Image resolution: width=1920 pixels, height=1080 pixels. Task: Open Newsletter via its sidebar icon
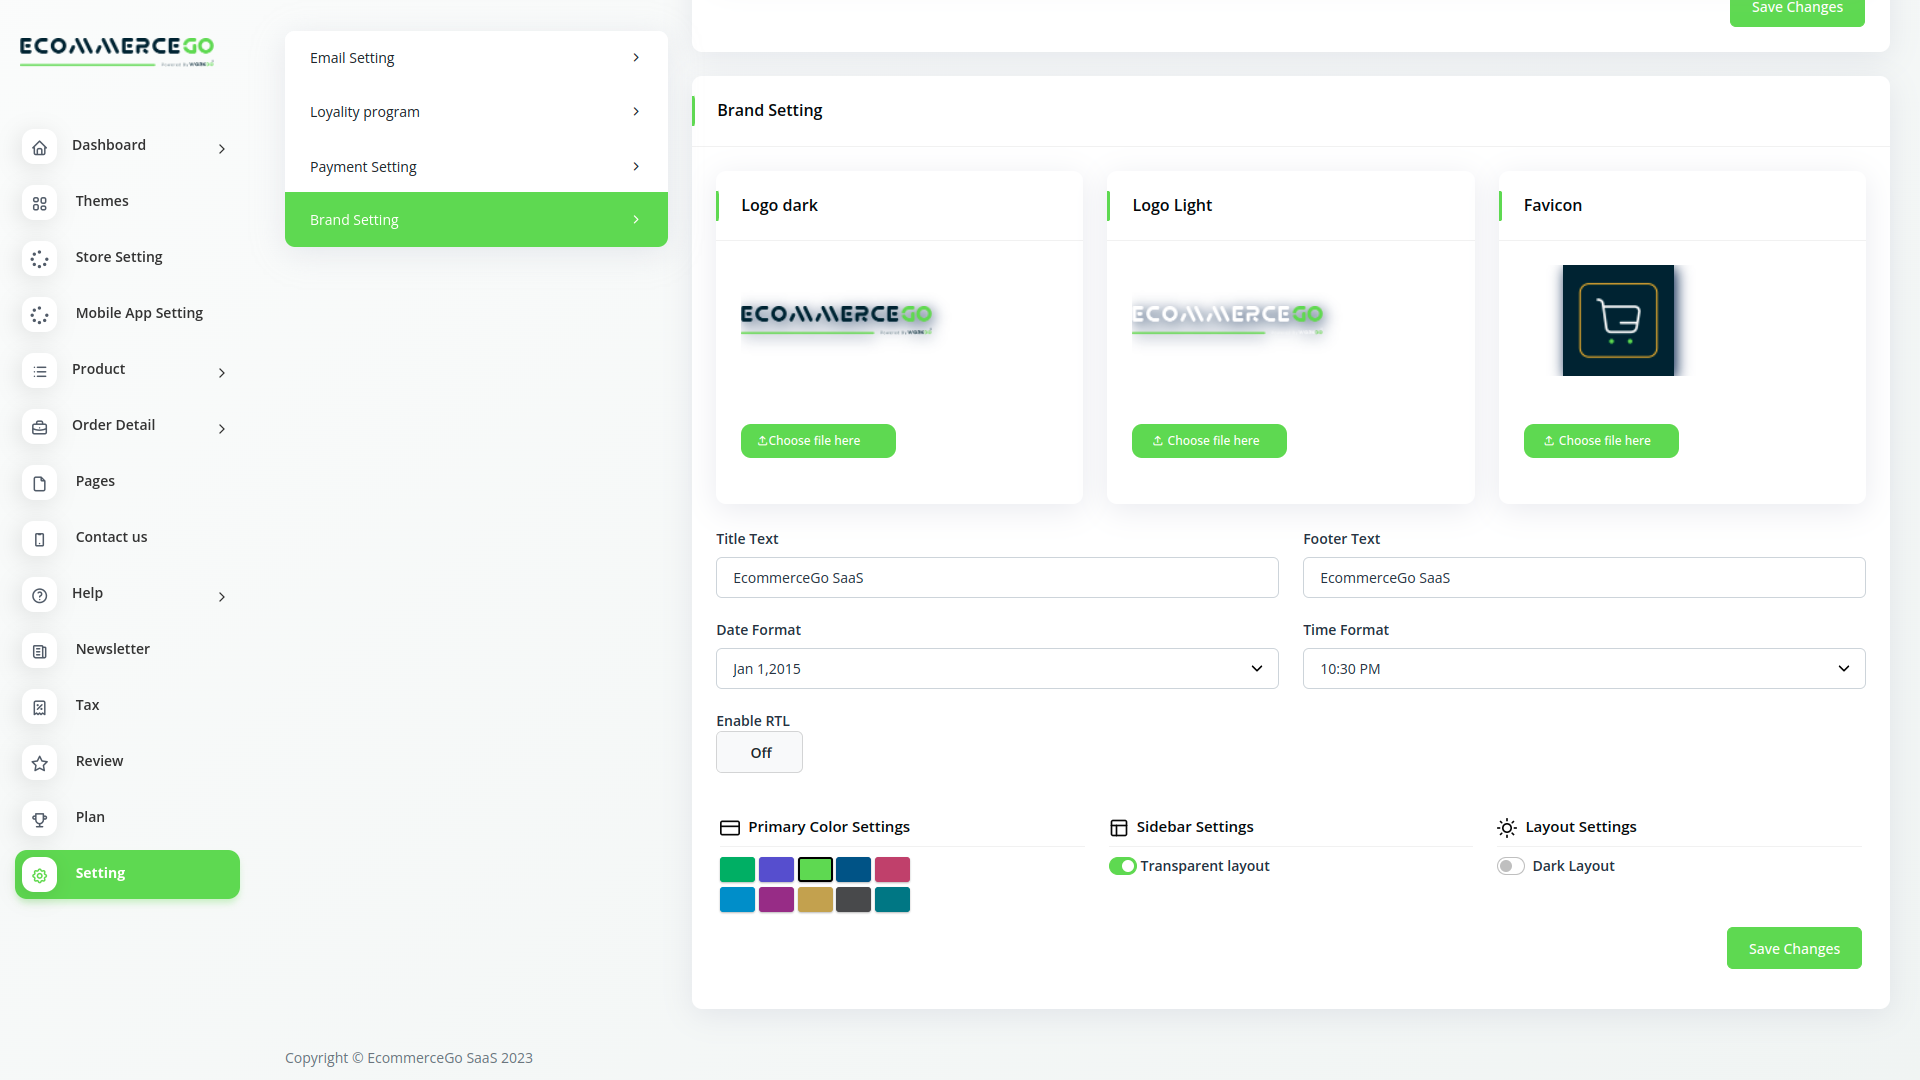point(39,652)
